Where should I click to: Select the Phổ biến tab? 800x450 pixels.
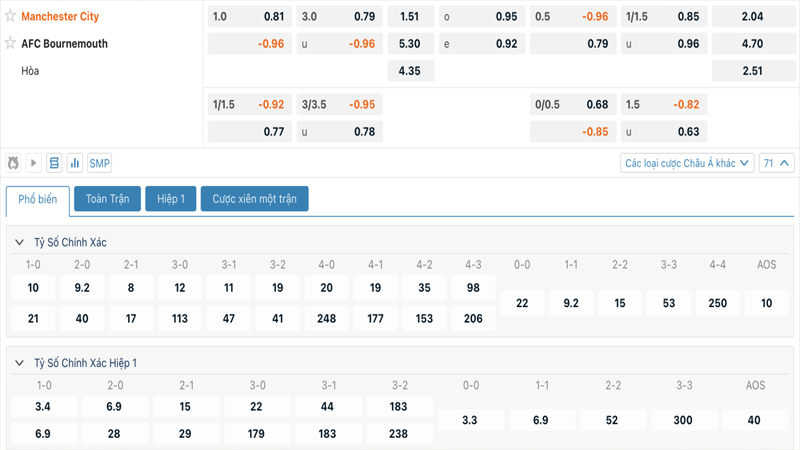coord(38,199)
